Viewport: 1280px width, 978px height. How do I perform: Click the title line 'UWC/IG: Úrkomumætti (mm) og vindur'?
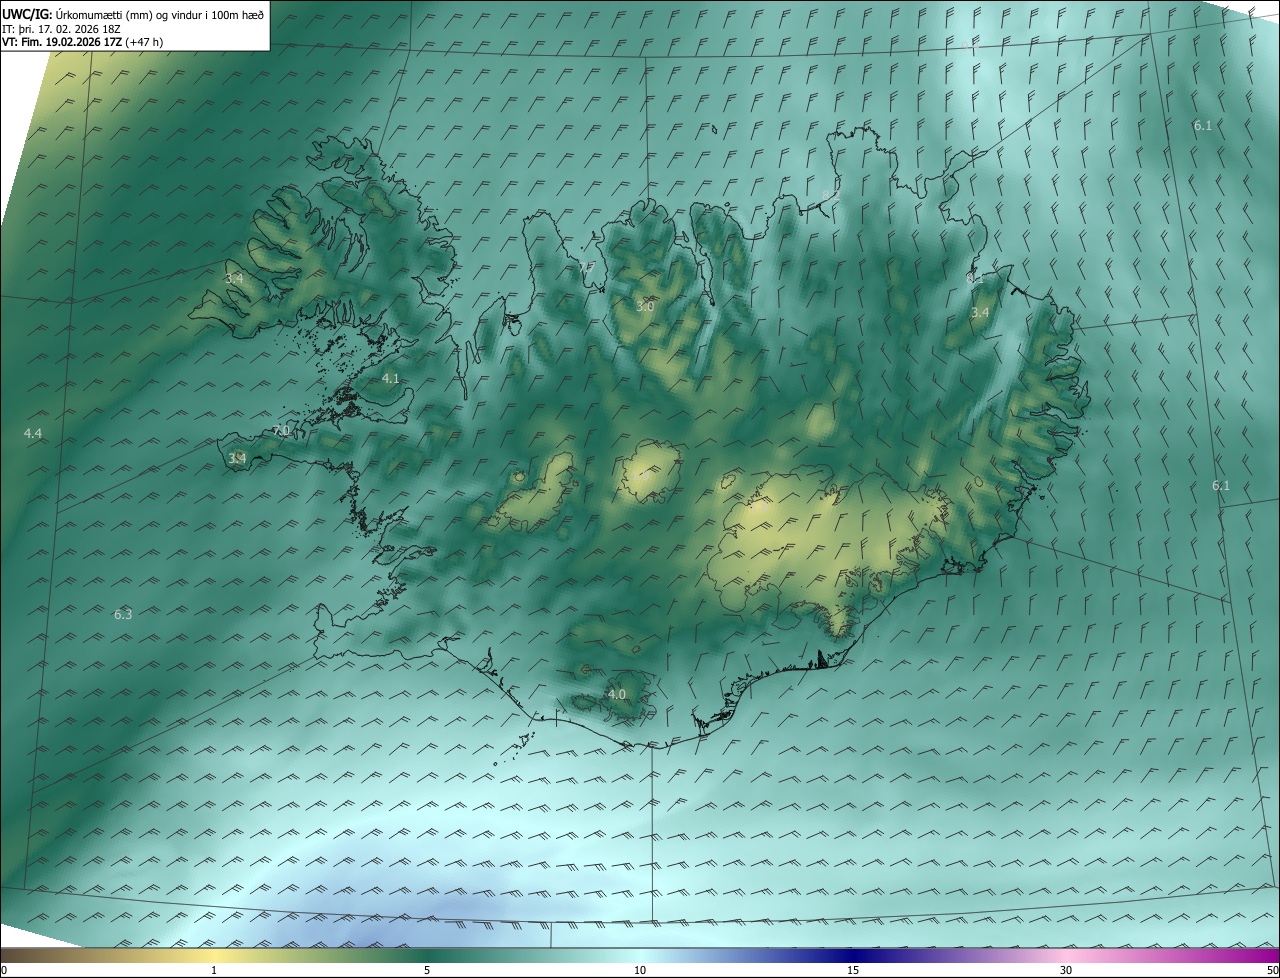[134, 14]
